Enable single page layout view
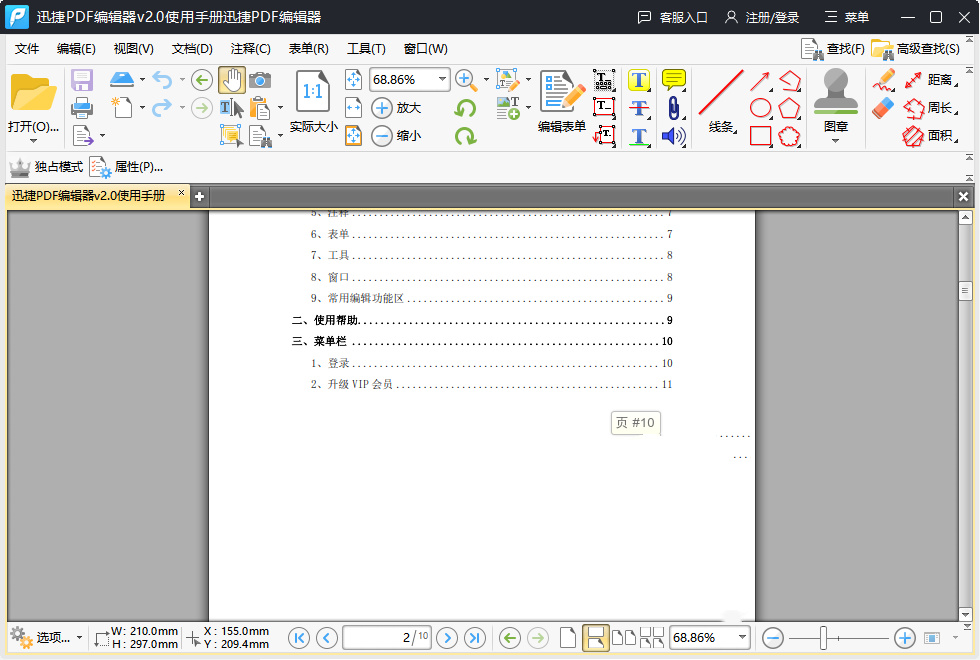This screenshot has width=980, height=660. click(x=568, y=638)
